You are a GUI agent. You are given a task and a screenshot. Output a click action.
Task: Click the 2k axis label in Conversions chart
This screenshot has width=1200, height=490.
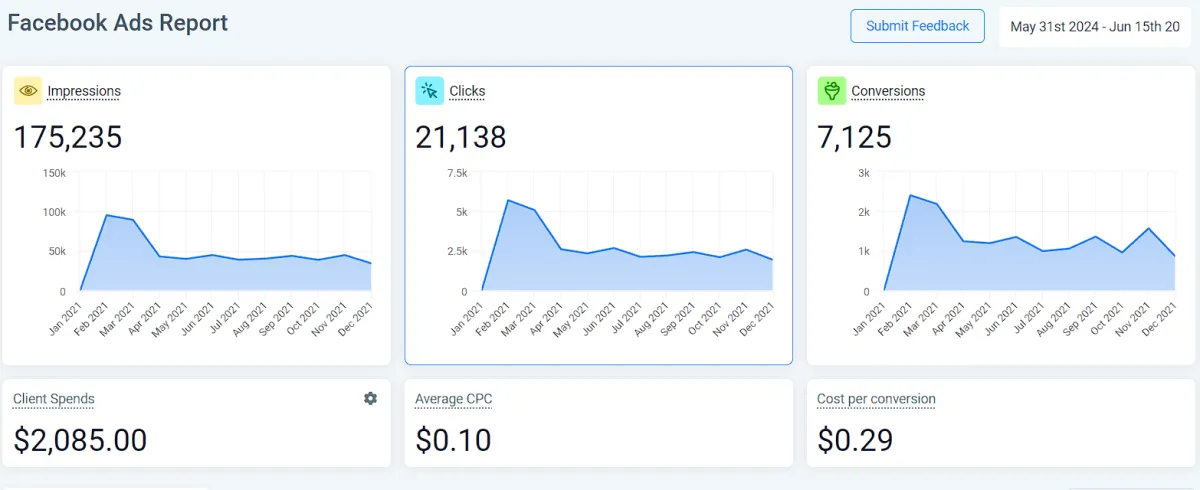click(863, 212)
